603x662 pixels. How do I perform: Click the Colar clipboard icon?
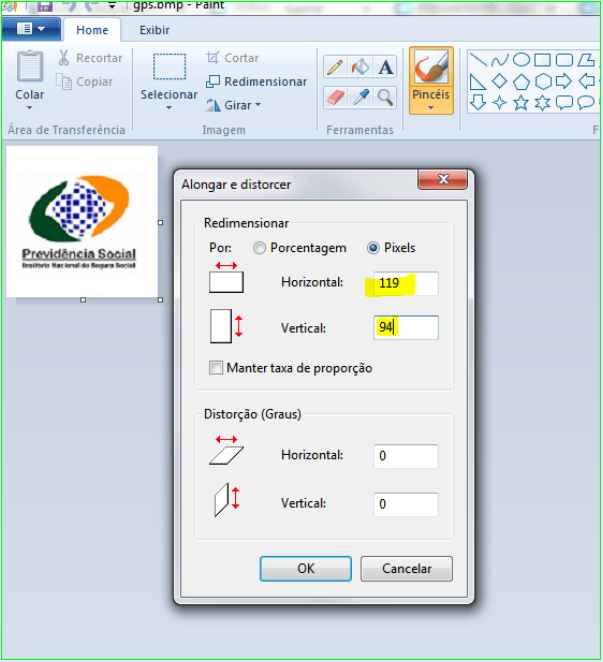(x=30, y=66)
